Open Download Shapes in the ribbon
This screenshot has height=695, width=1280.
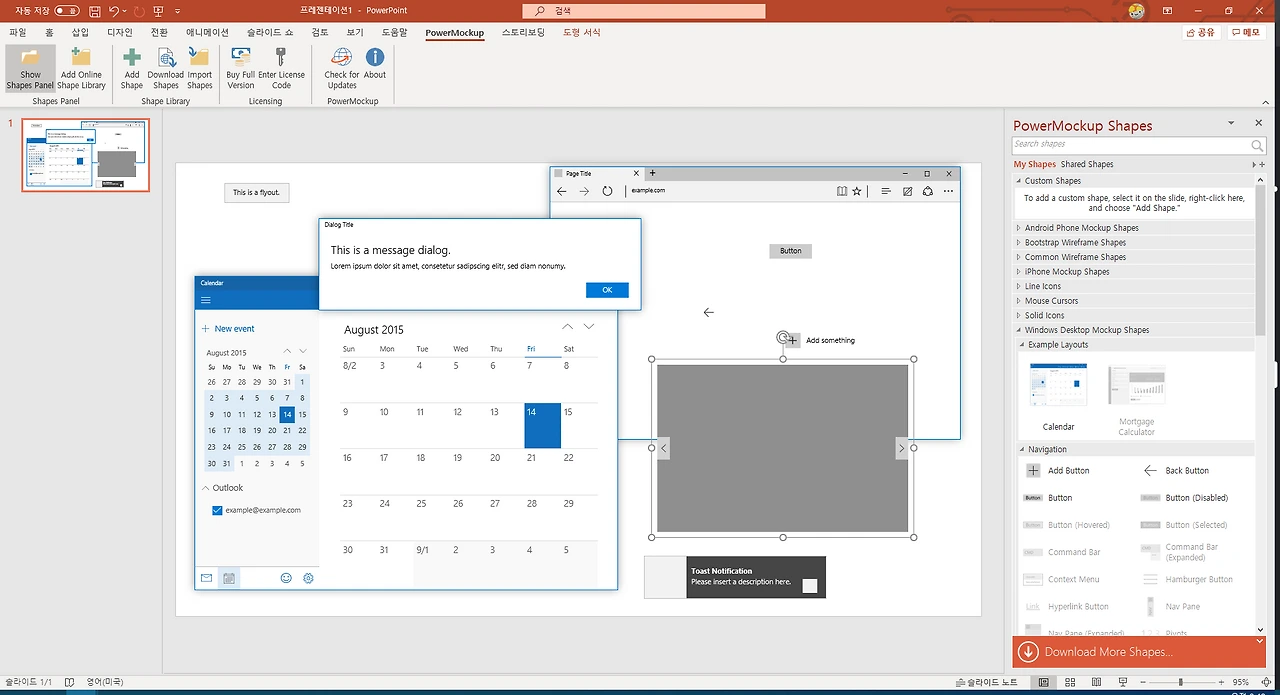click(166, 68)
